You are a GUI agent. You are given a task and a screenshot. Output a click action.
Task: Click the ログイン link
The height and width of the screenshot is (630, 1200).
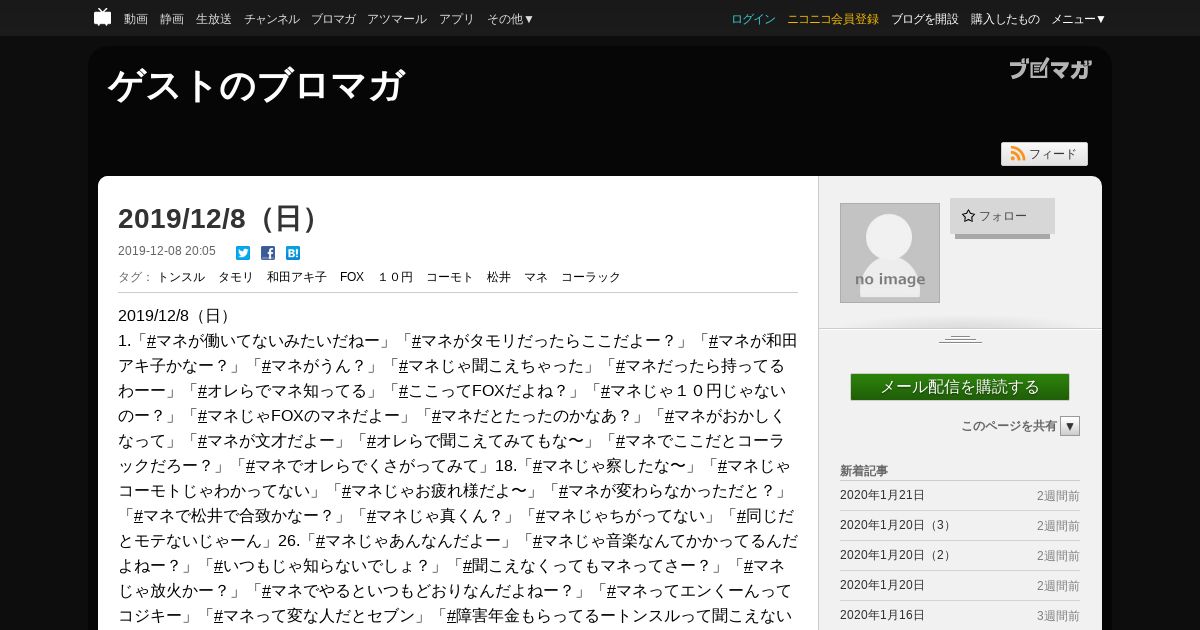coord(753,19)
